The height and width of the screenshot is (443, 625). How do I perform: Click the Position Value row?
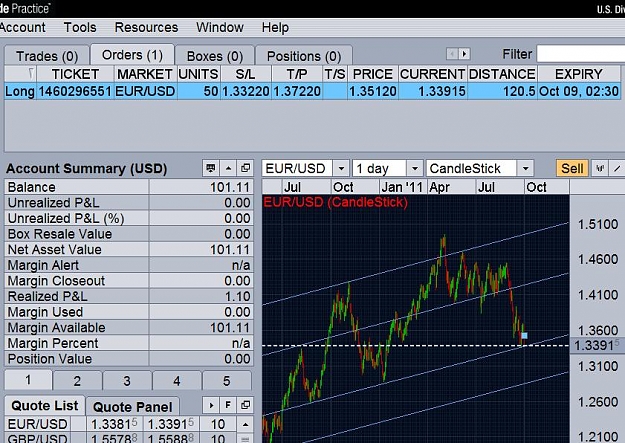pyautogui.click(x=129, y=358)
